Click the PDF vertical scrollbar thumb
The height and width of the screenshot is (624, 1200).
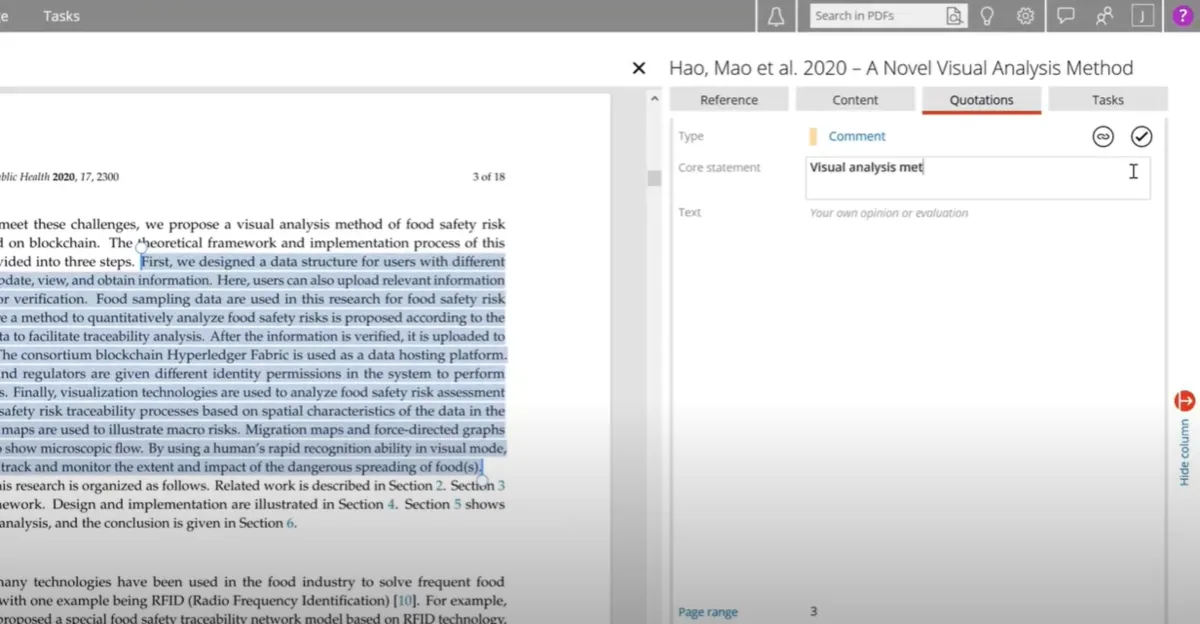655,178
